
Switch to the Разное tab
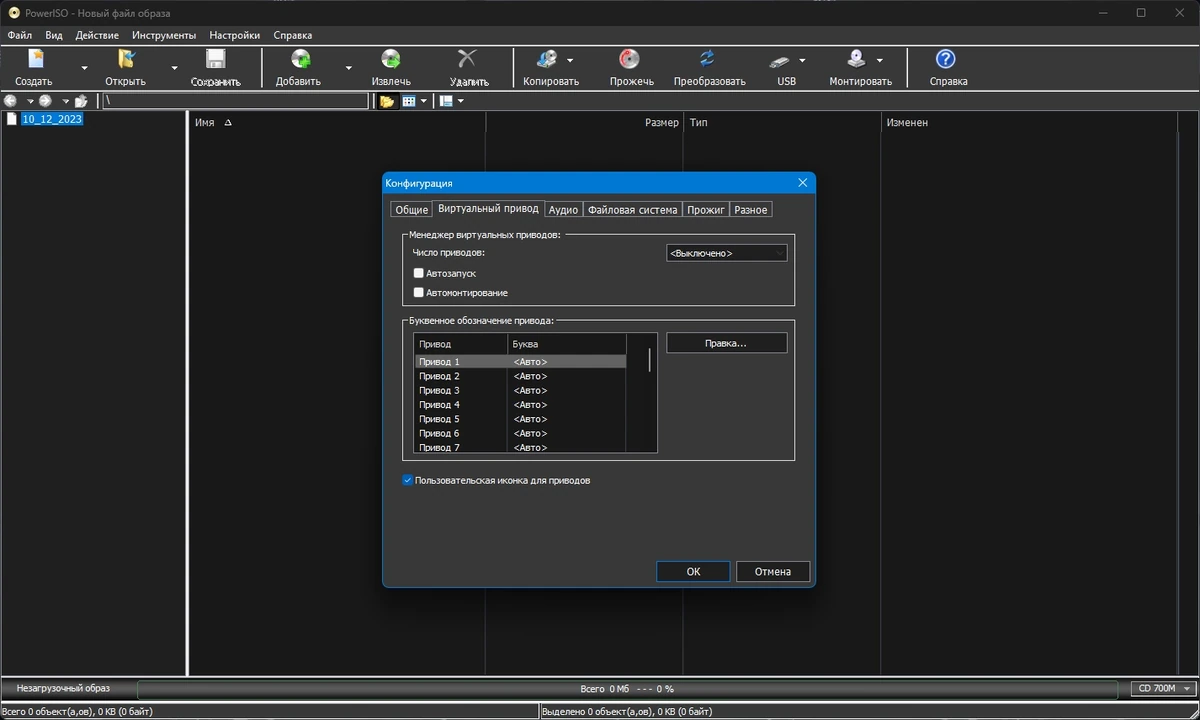point(751,210)
